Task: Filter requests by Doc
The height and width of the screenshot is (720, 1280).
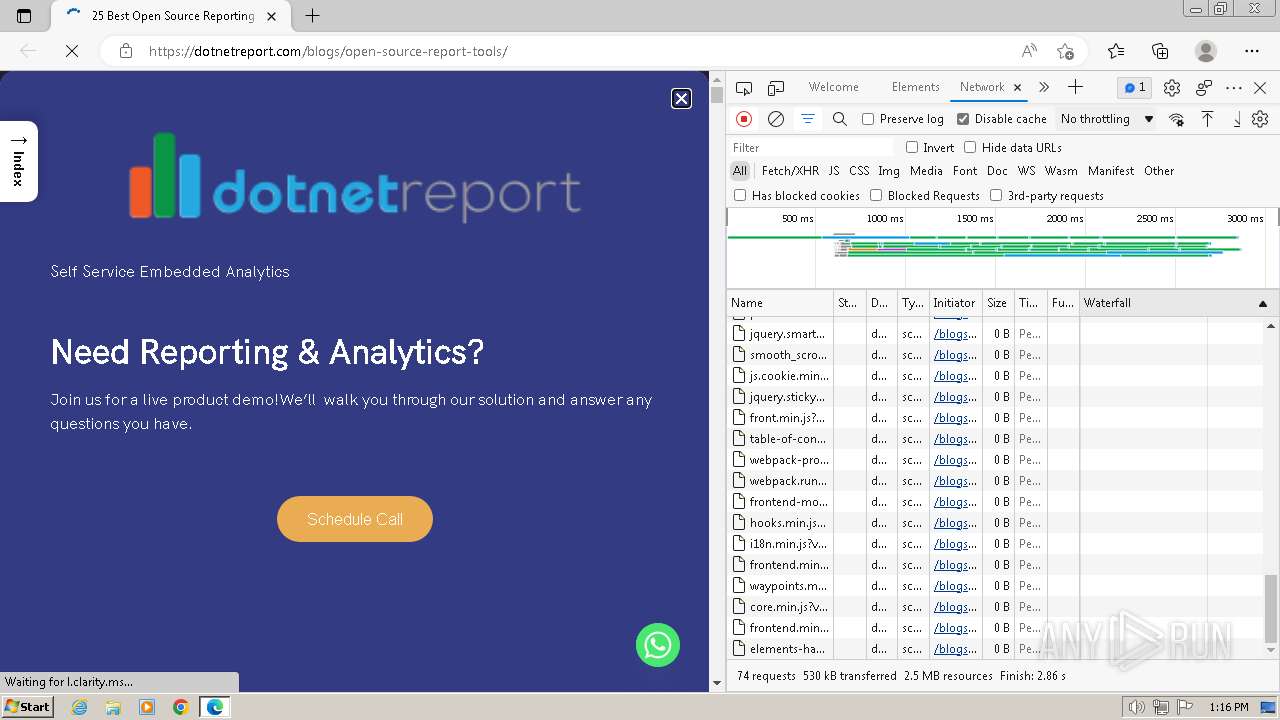Action: pyautogui.click(x=997, y=171)
